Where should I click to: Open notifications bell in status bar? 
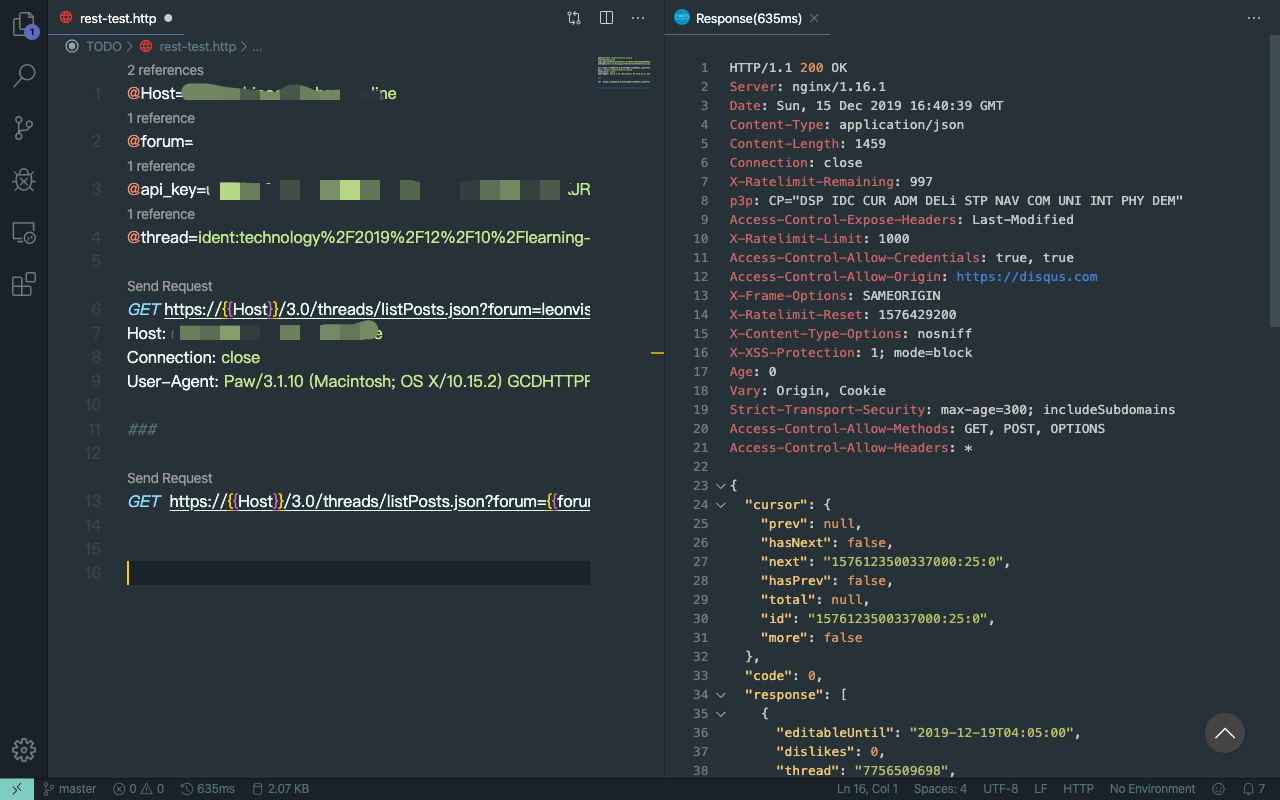pos(1254,789)
